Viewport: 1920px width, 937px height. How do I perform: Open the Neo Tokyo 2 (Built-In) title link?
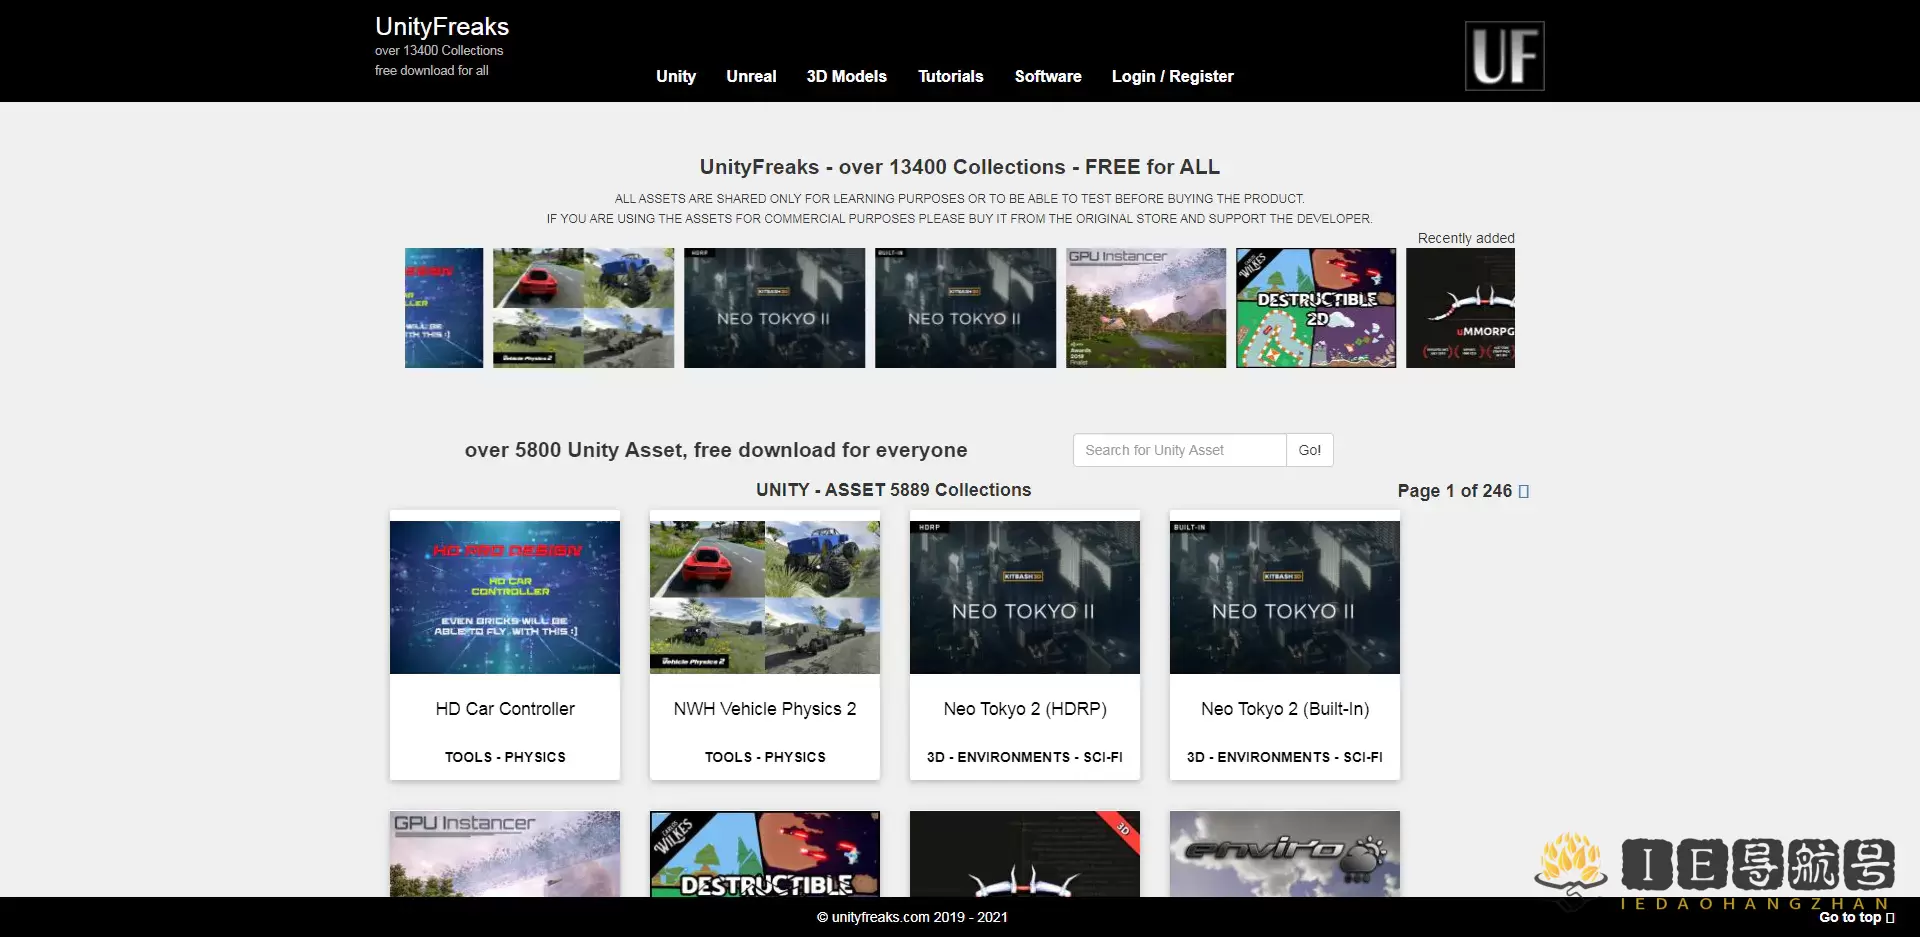1285,709
